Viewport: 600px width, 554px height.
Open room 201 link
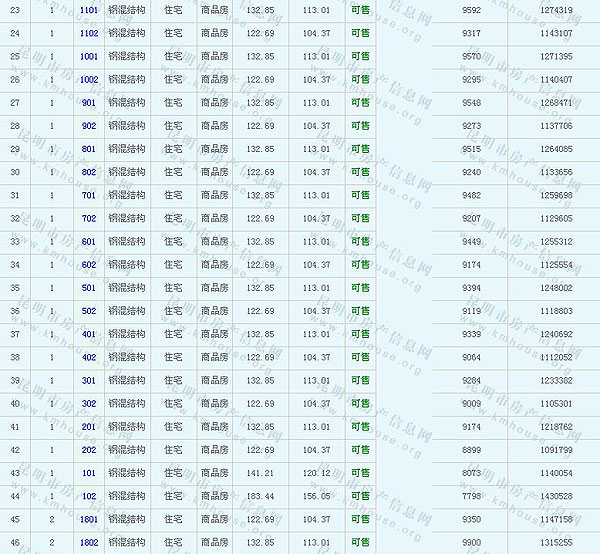coord(89,427)
